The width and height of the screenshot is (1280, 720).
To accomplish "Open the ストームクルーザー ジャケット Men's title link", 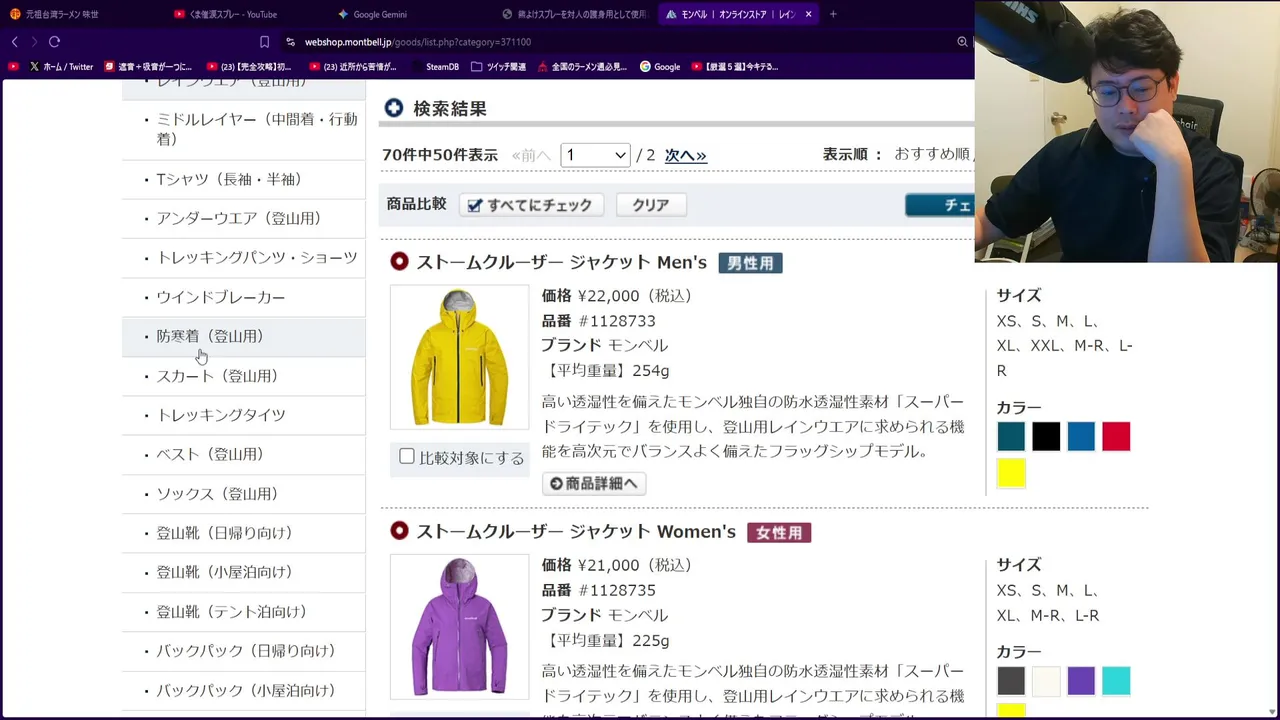I will pos(561,262).
